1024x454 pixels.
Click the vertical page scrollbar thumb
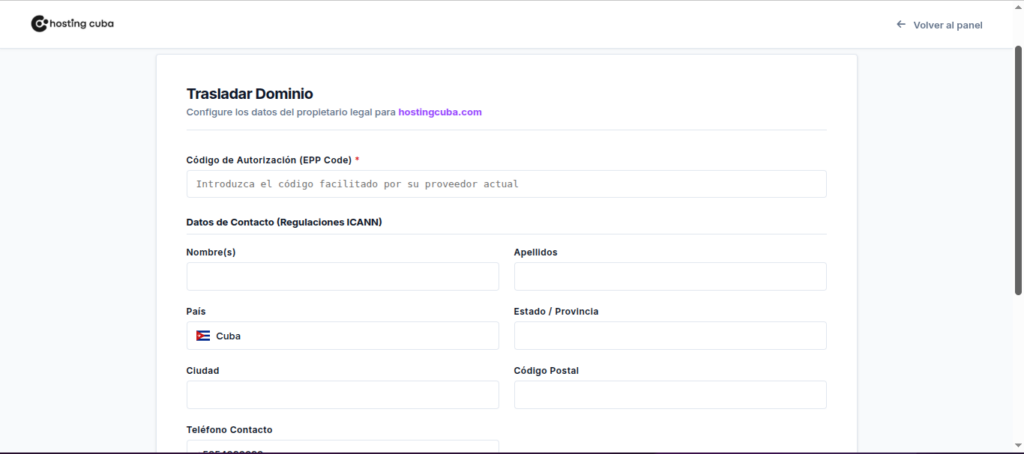(x=1018, y=170)
